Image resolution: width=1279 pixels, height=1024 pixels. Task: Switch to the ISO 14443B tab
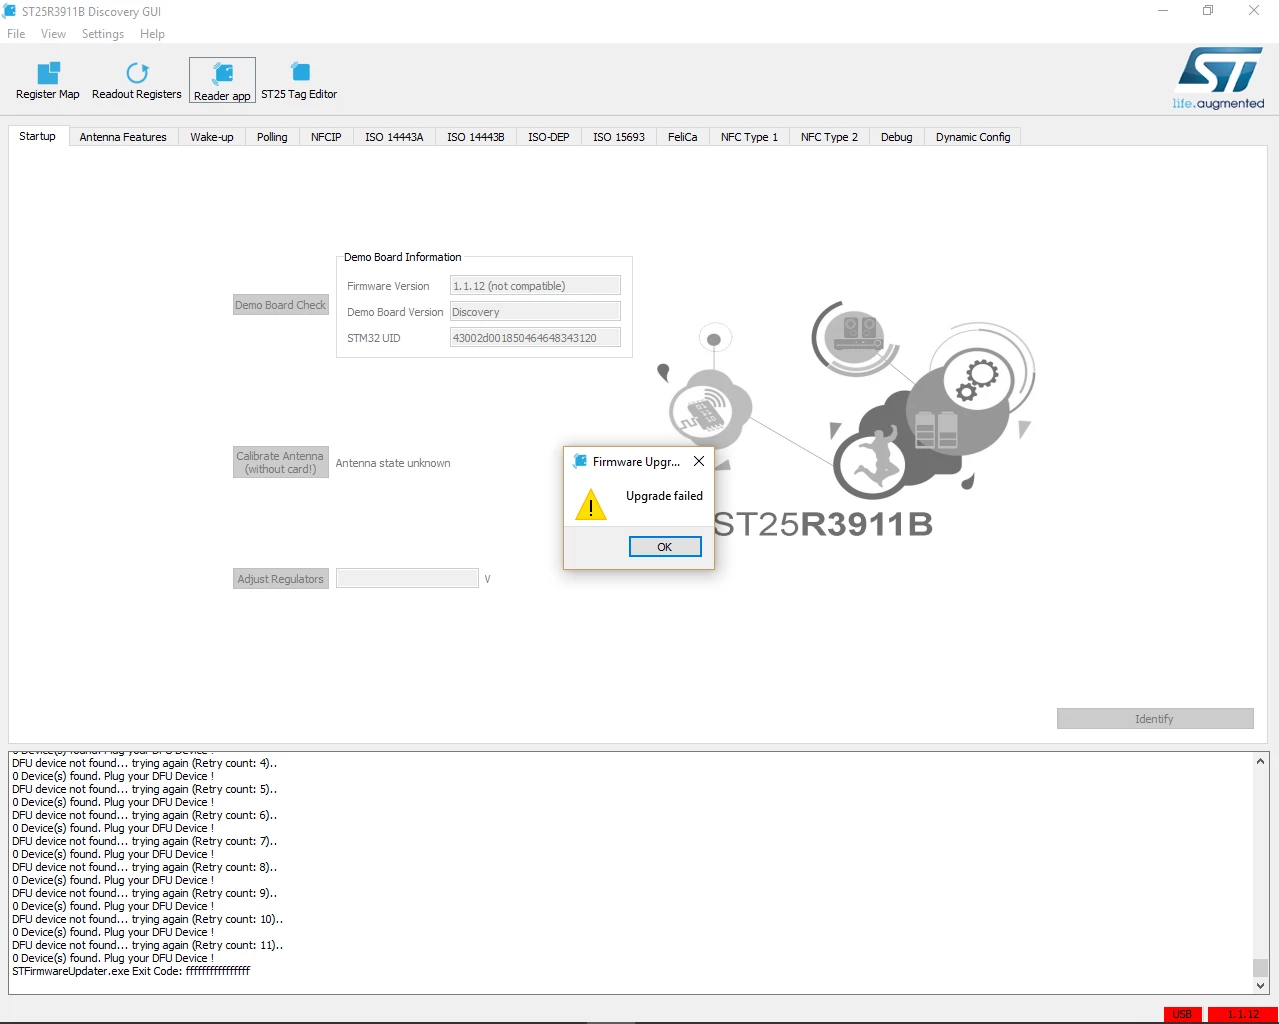476,137
